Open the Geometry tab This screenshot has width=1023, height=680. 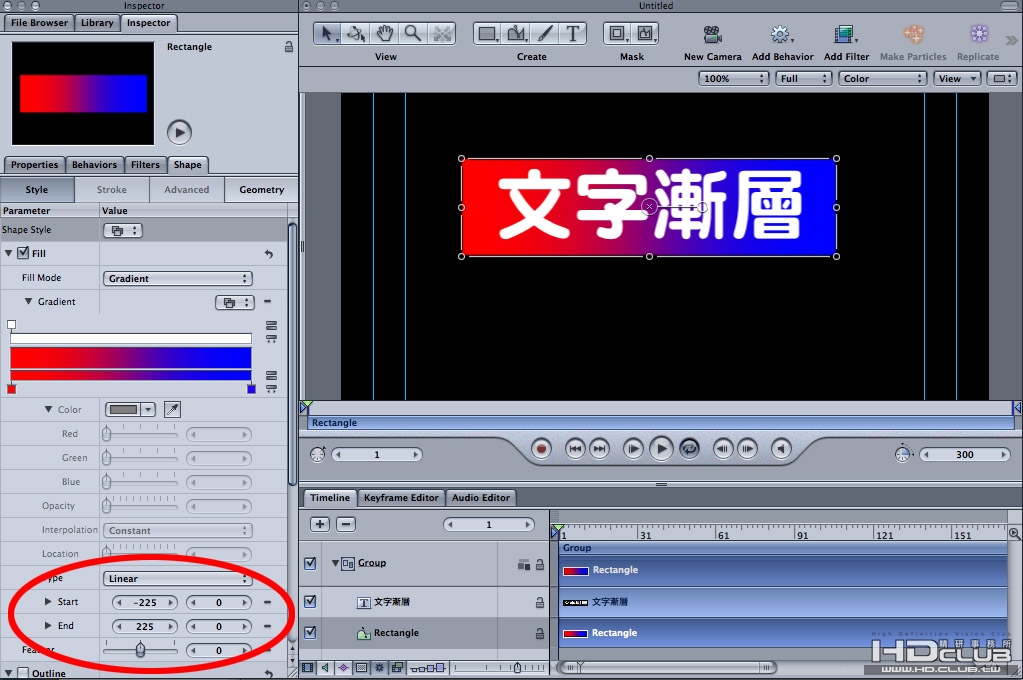pyautogui.click(x=262, y=189)
